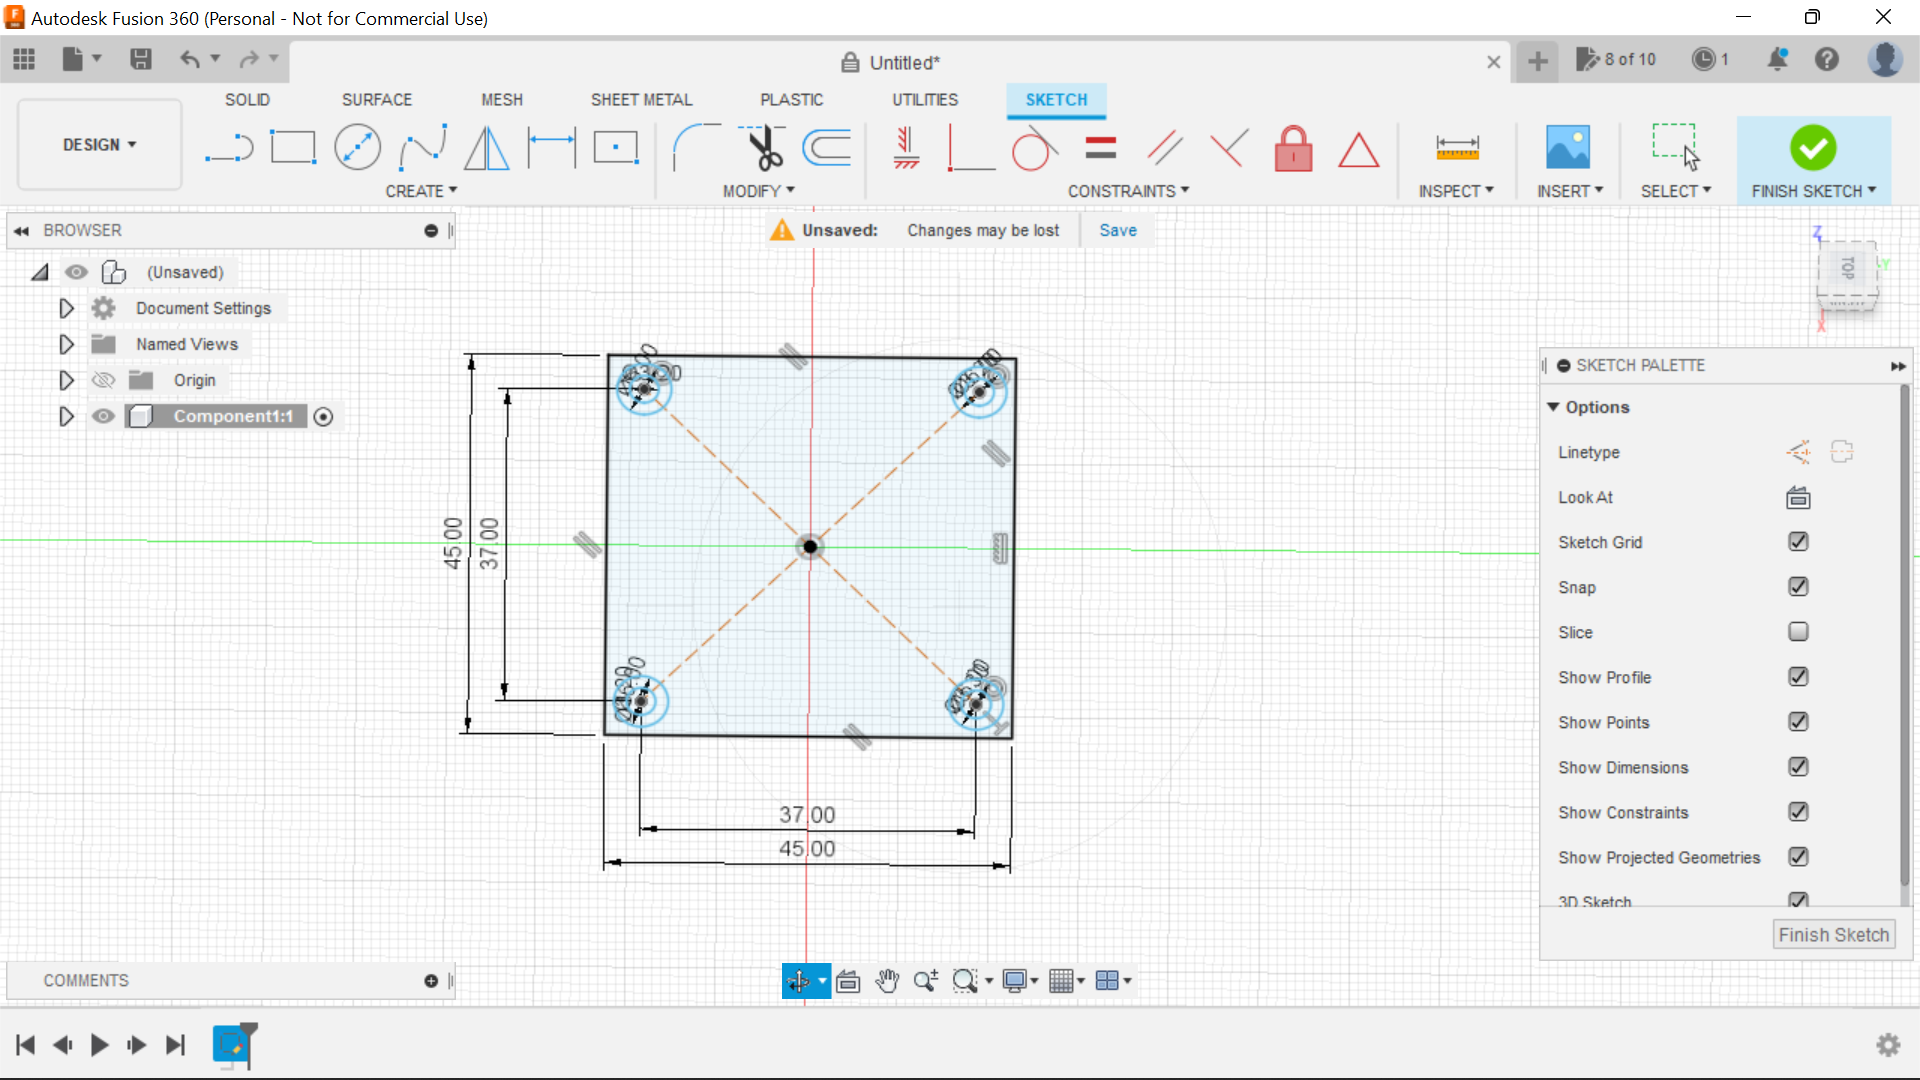Screen dimensions: 1920x1080
Task: Toggle the Sketch Grid checkbox
Action: tap(1798, 542)
